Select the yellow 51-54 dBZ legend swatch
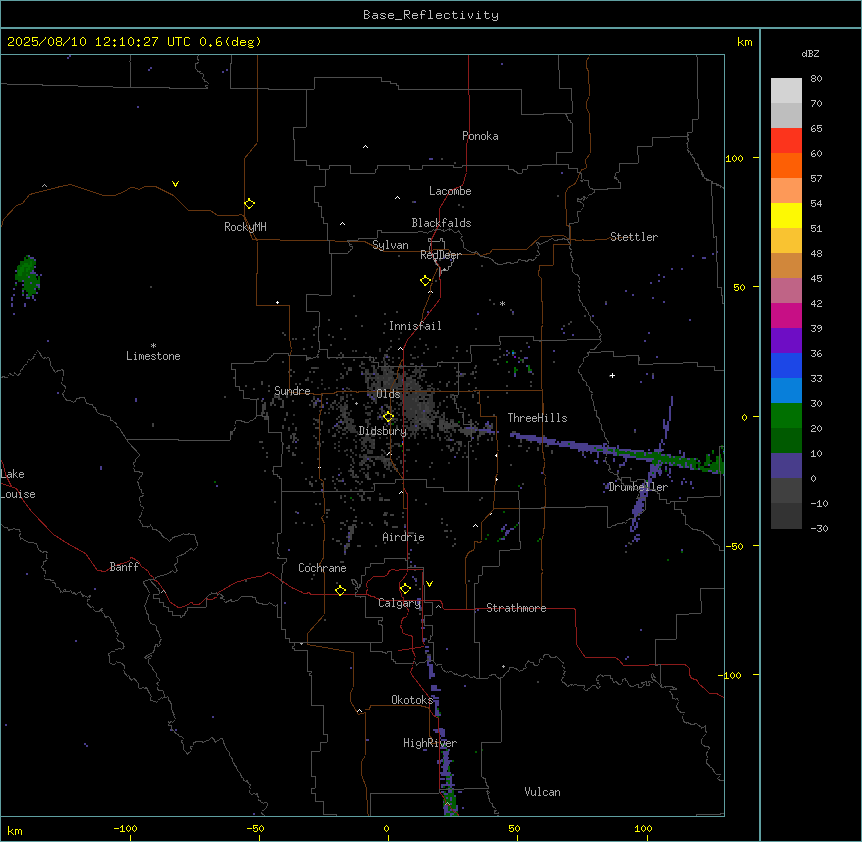 pyautogui.click(x=786, y=215)
